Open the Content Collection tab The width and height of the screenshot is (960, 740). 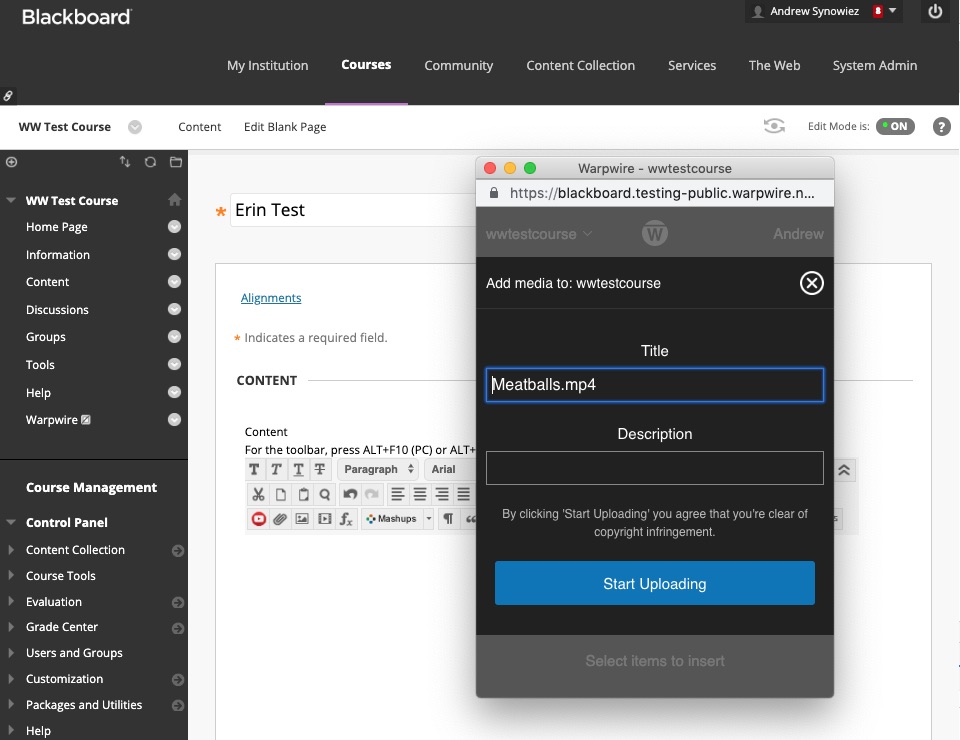(580, 65)
